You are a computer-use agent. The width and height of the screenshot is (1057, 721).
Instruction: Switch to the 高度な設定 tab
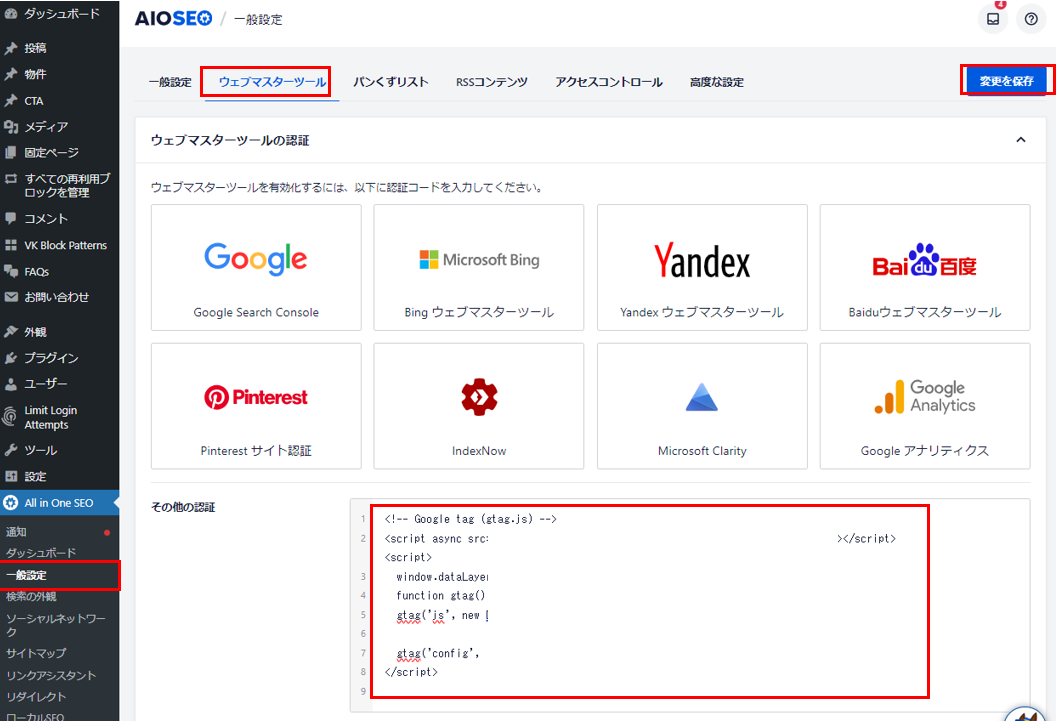coord(717,82)
